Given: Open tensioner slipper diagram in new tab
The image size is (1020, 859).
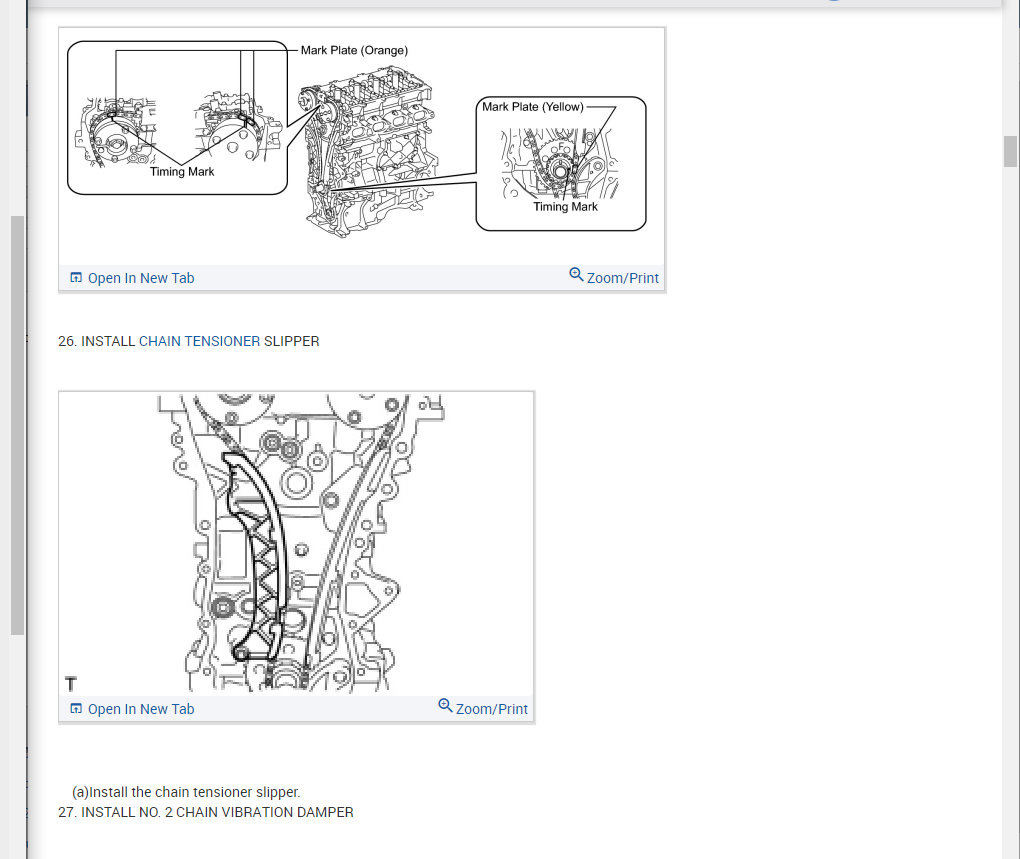Looking at the screenshot, I should (x=141, y=709).
